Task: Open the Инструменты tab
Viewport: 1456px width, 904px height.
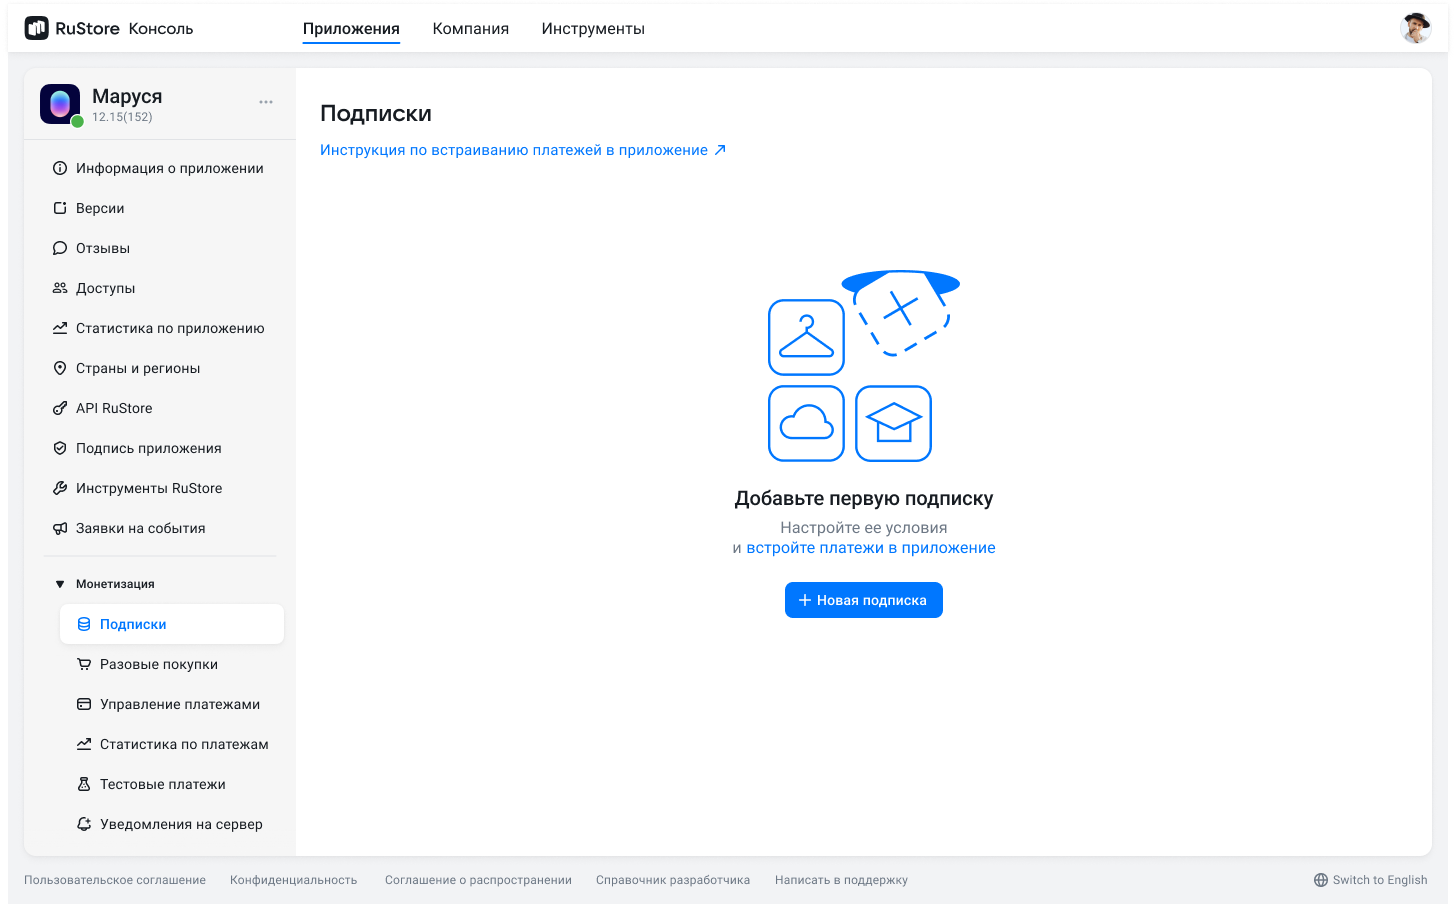Action: (592, 29)
